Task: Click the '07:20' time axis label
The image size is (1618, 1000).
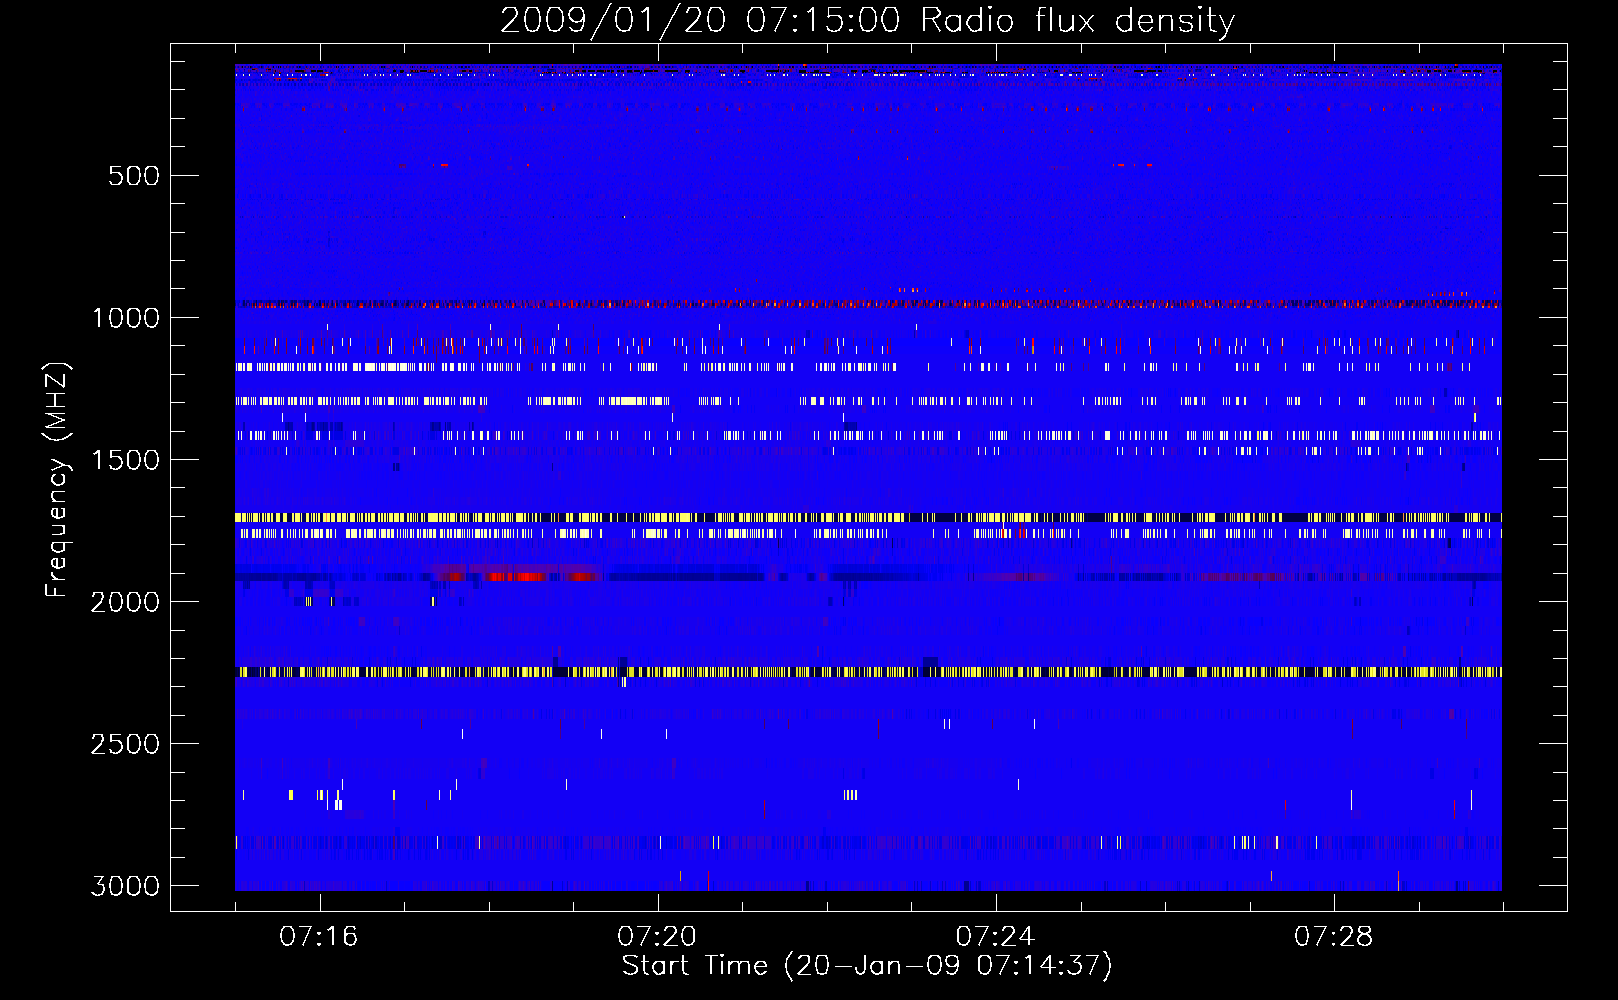Action: [657, 937]
